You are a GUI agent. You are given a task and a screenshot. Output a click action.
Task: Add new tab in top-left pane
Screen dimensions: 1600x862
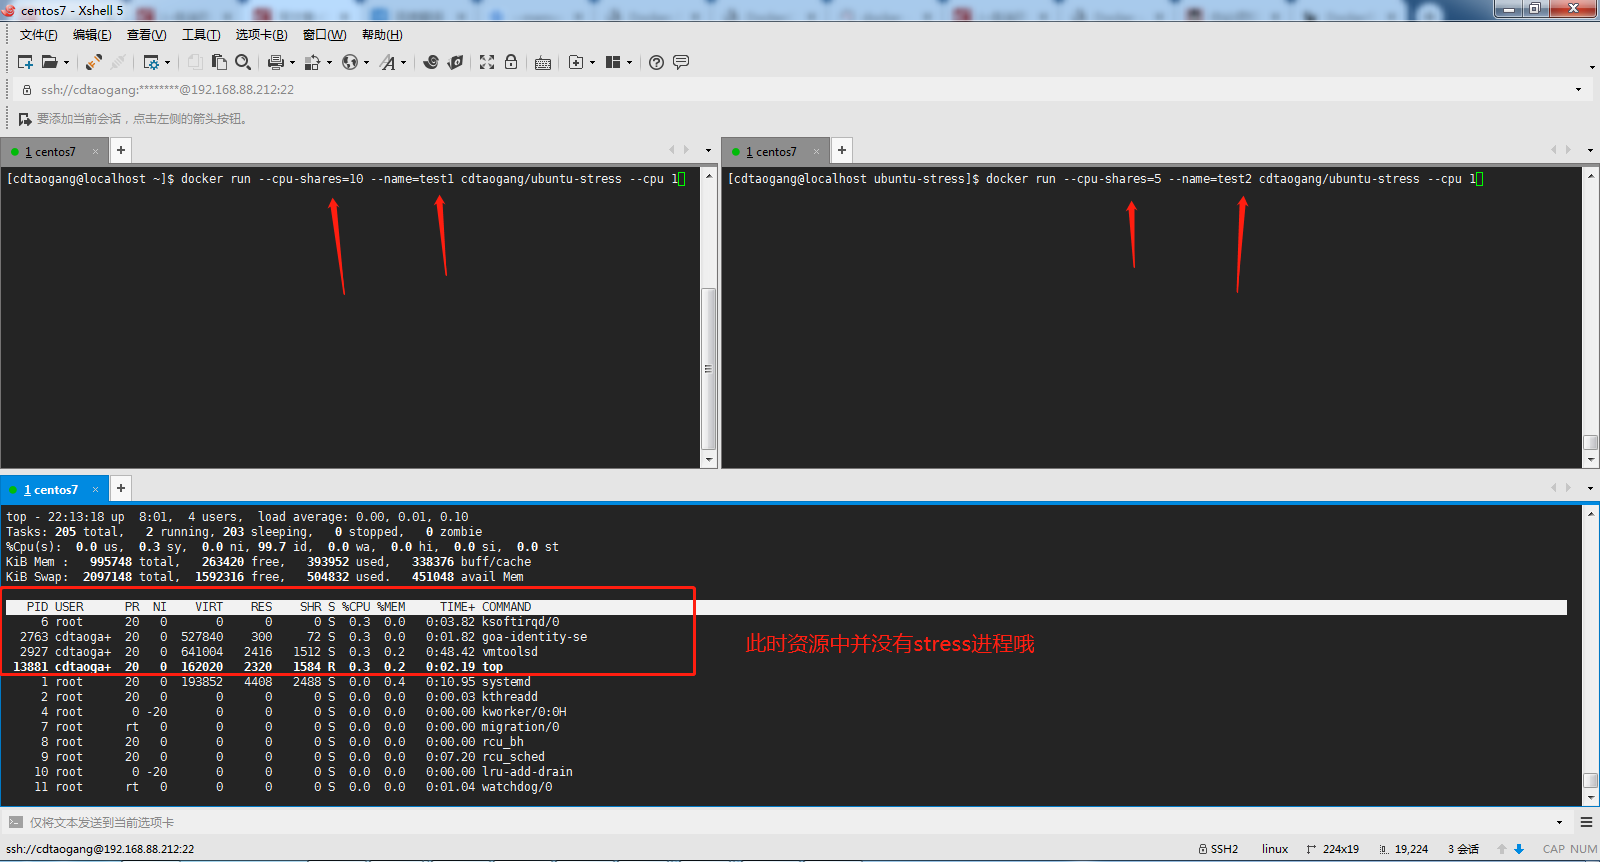coord(120,150)
